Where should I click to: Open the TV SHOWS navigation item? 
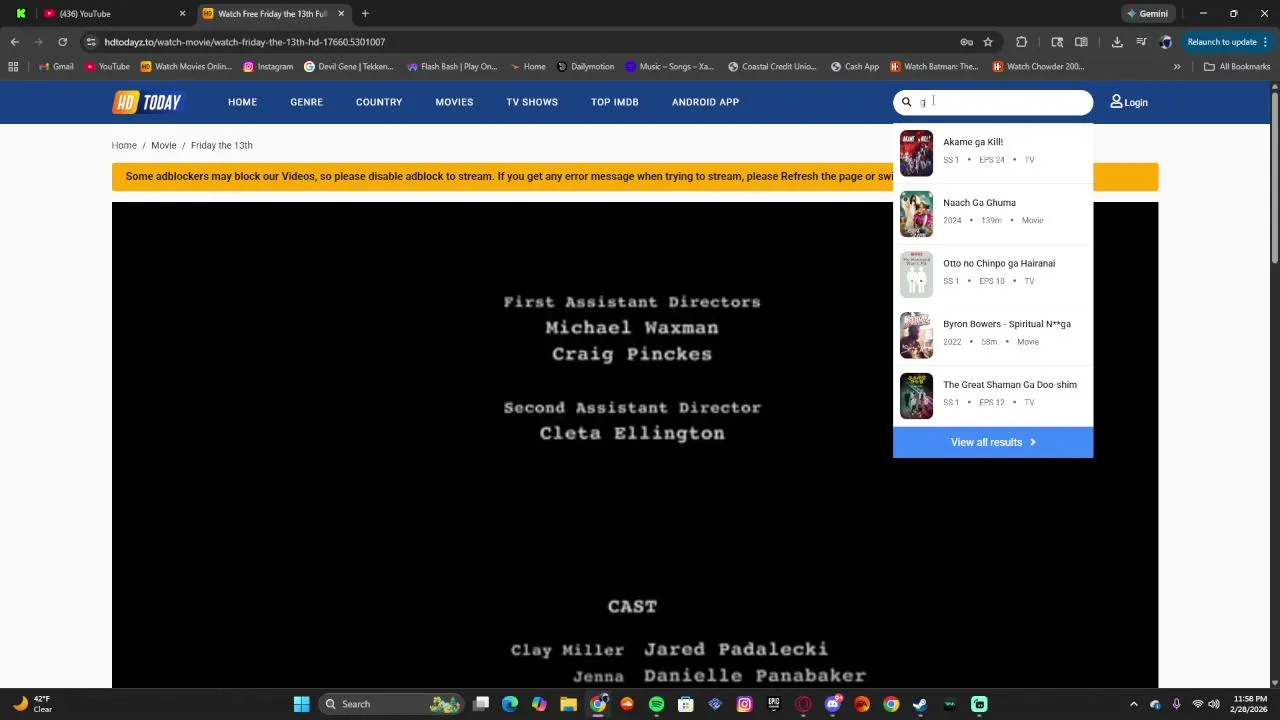pos(532,102)
